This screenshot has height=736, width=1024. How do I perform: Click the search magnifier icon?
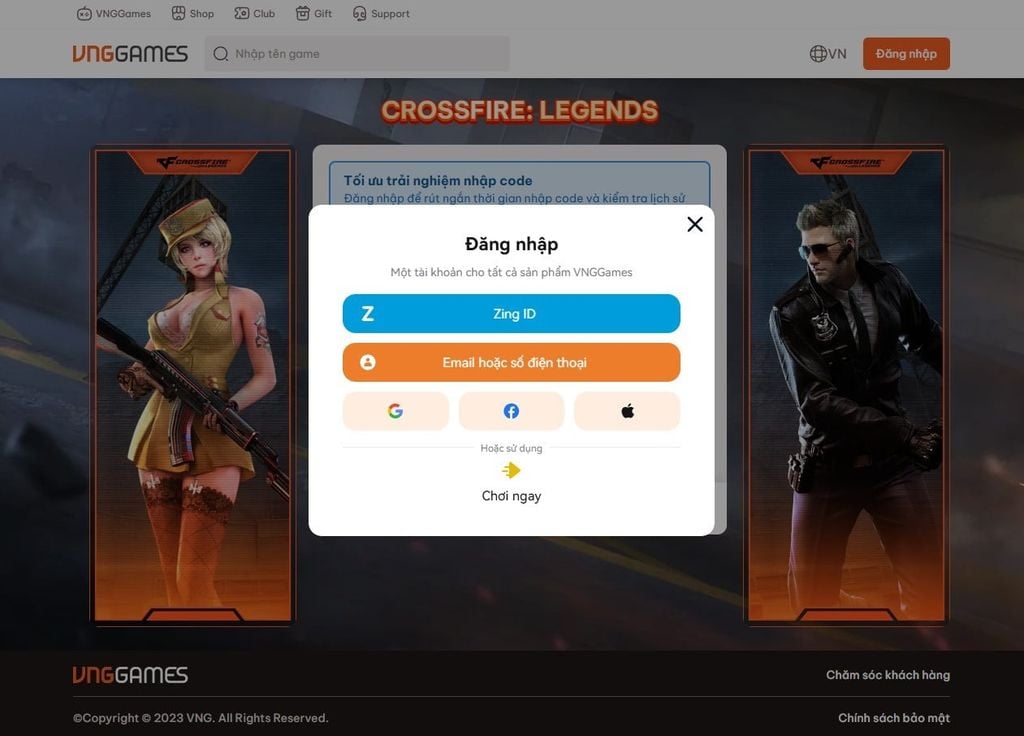(x=221, y=53)
